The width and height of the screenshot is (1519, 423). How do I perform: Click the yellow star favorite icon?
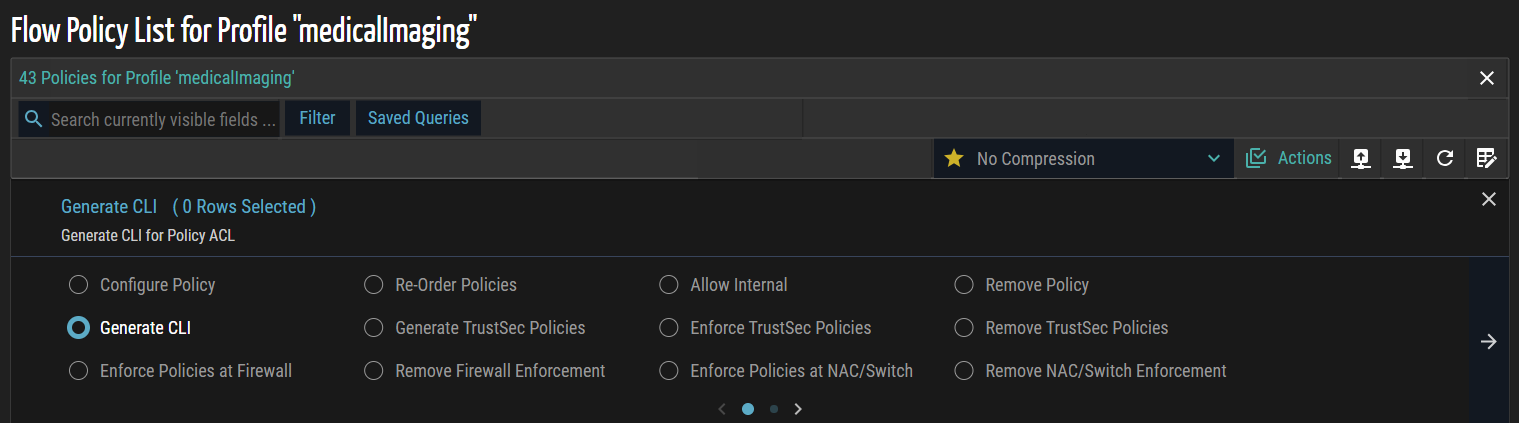point(954,158)
